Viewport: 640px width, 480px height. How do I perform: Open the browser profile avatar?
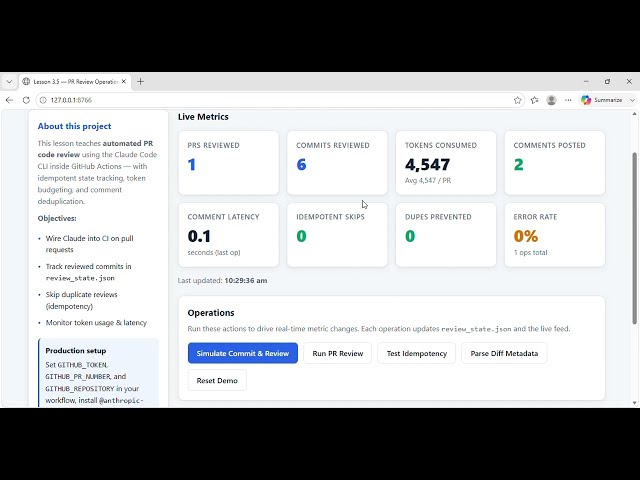[x=551, y=100]
